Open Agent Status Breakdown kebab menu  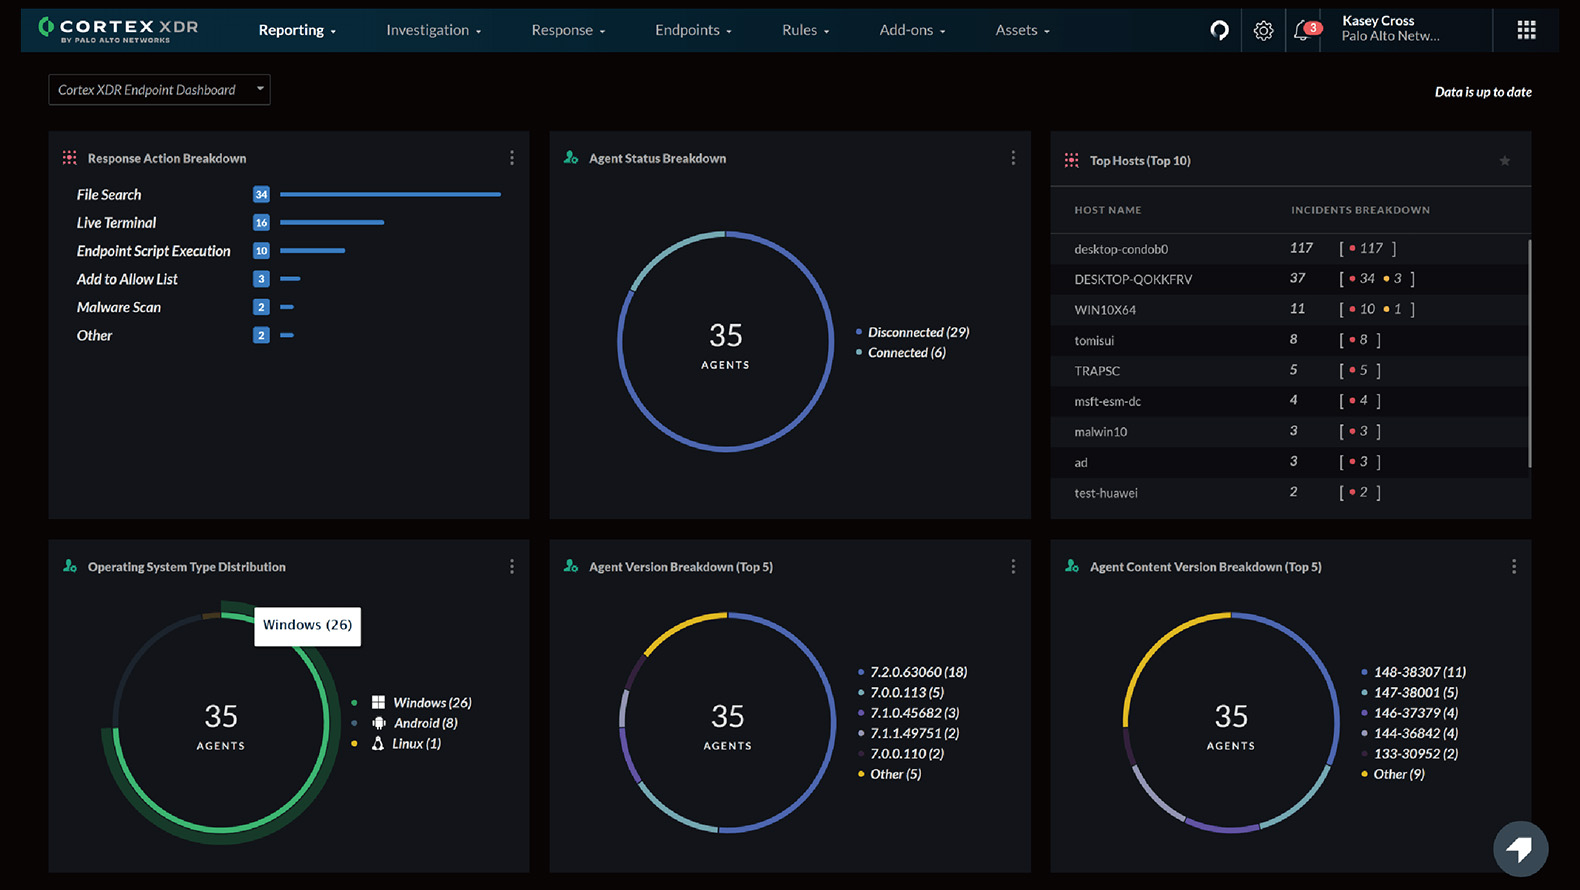[1013, 158]
